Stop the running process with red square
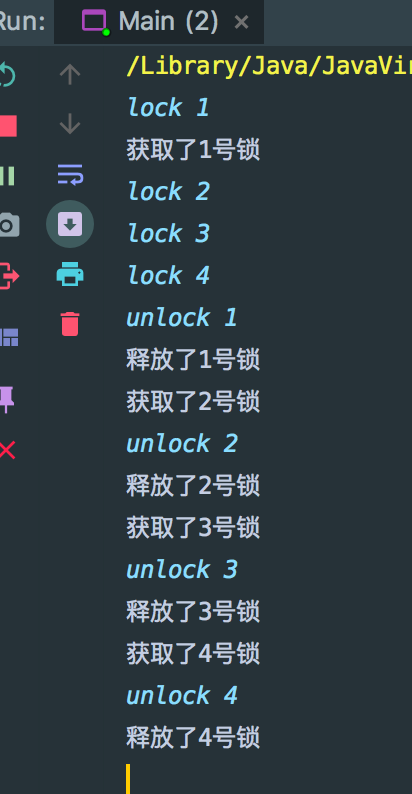 click(8, 126)
